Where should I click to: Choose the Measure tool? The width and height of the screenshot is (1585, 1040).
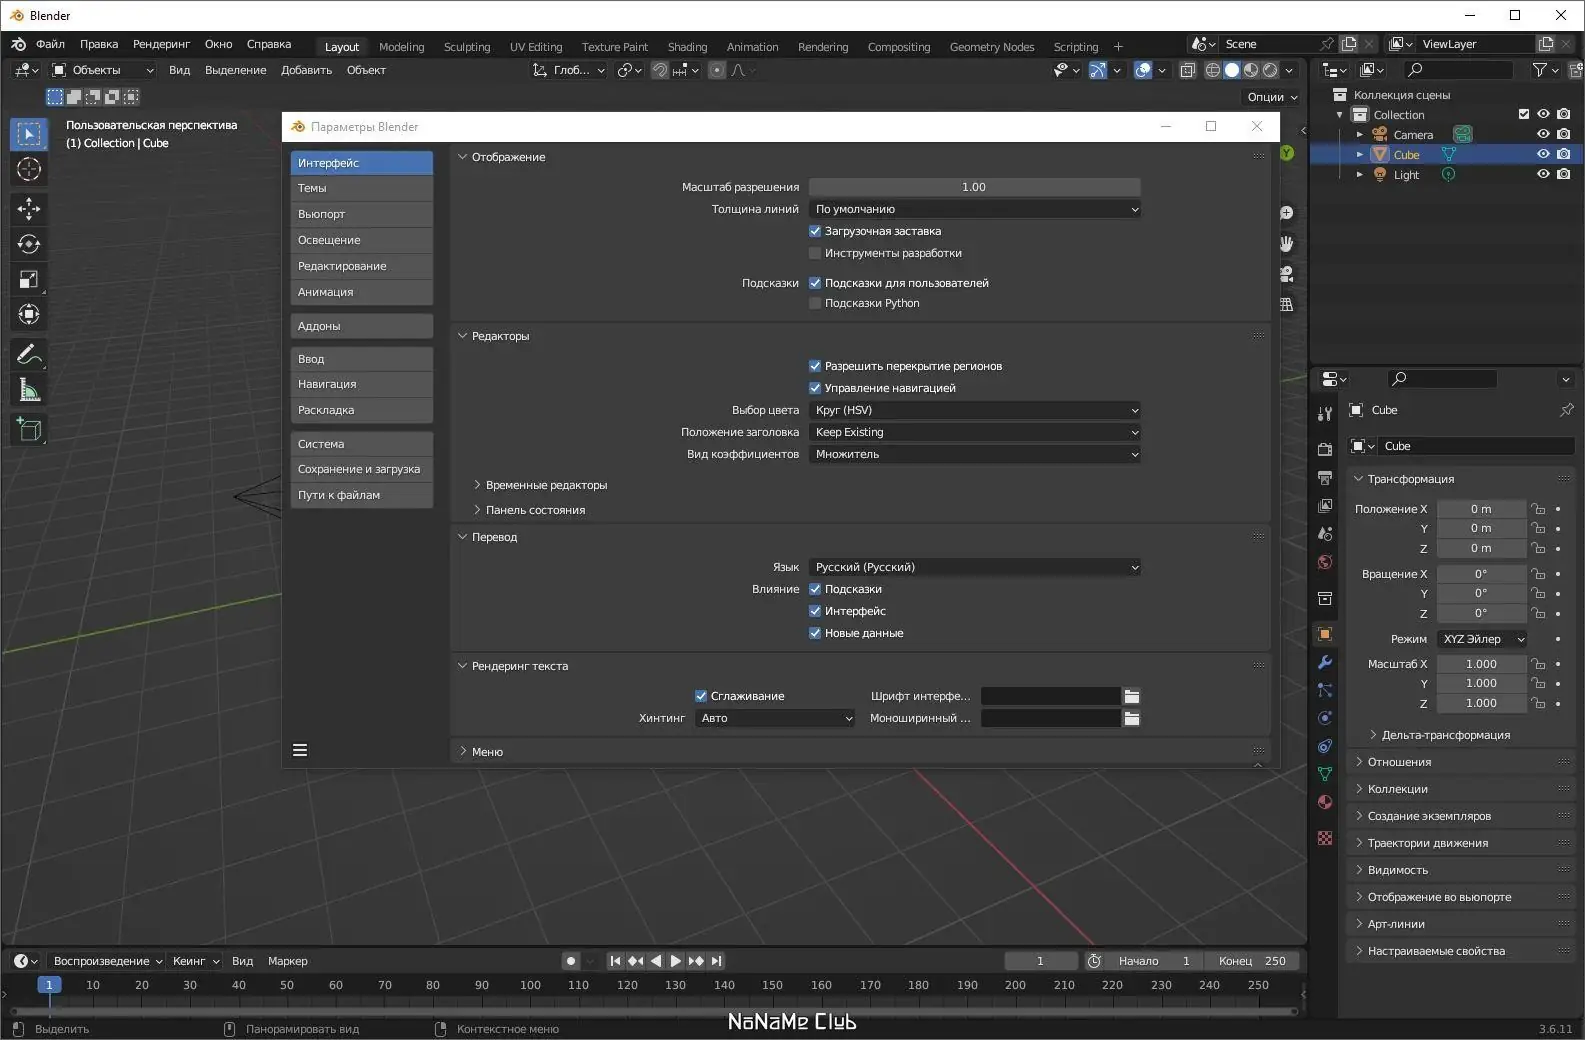(29, 390)
